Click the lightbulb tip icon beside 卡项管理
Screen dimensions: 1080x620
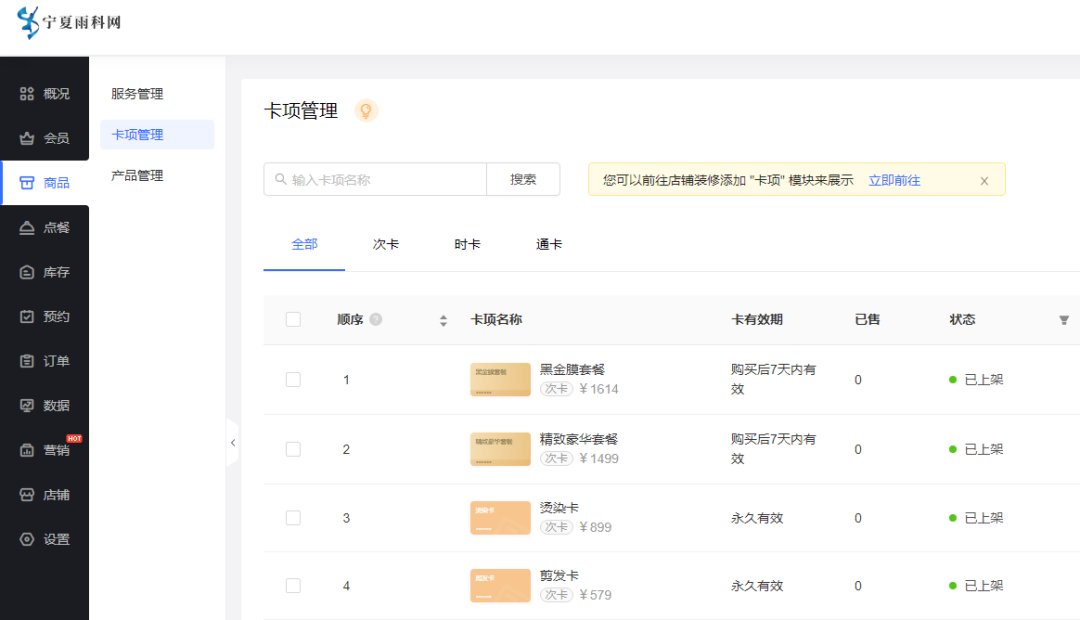point(366,110)
